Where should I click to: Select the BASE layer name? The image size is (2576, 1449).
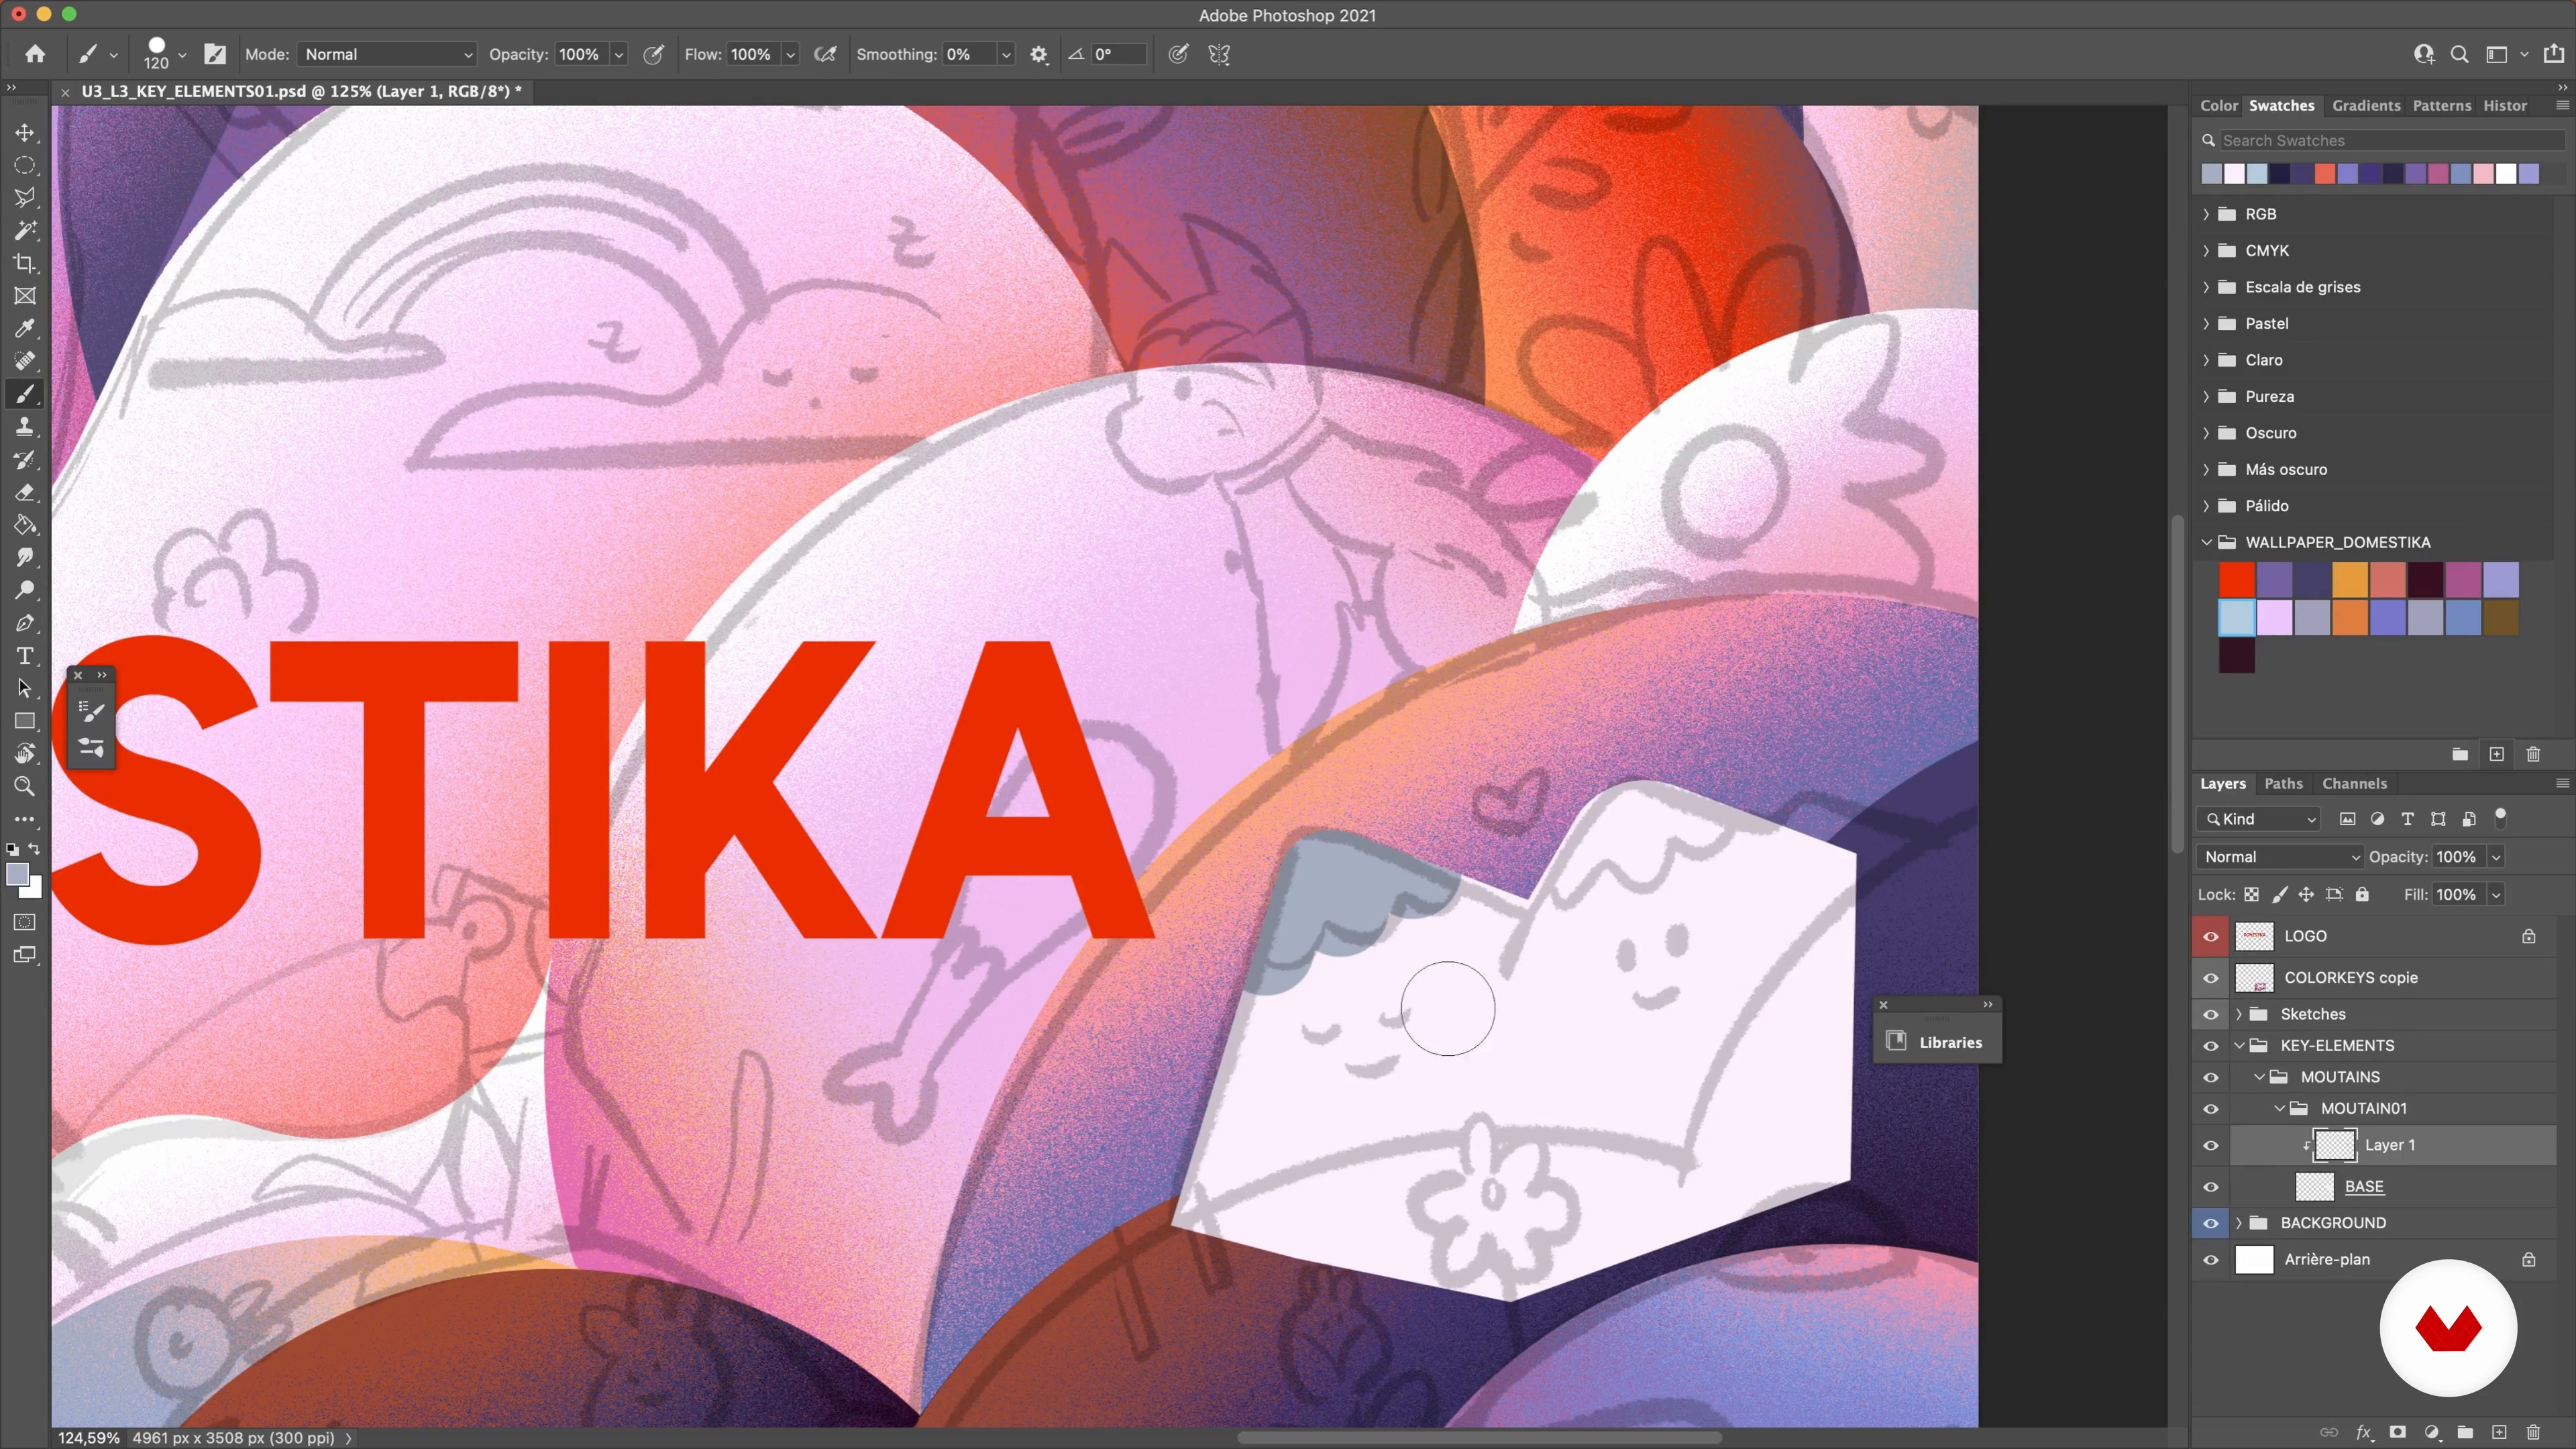[x=2364, y=1187]
